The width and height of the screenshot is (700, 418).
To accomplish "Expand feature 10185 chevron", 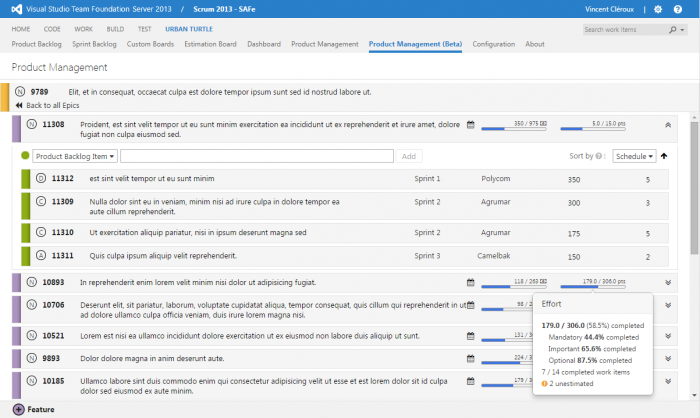I will pos(668,381).
